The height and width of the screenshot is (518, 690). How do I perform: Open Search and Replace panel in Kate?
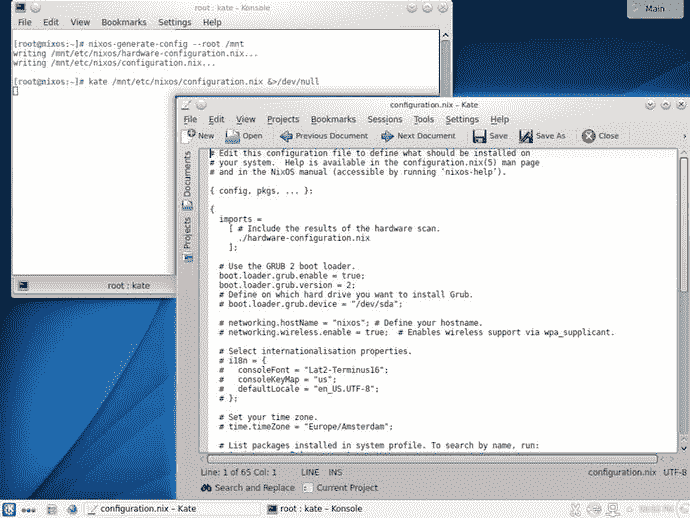click(248, 488)
